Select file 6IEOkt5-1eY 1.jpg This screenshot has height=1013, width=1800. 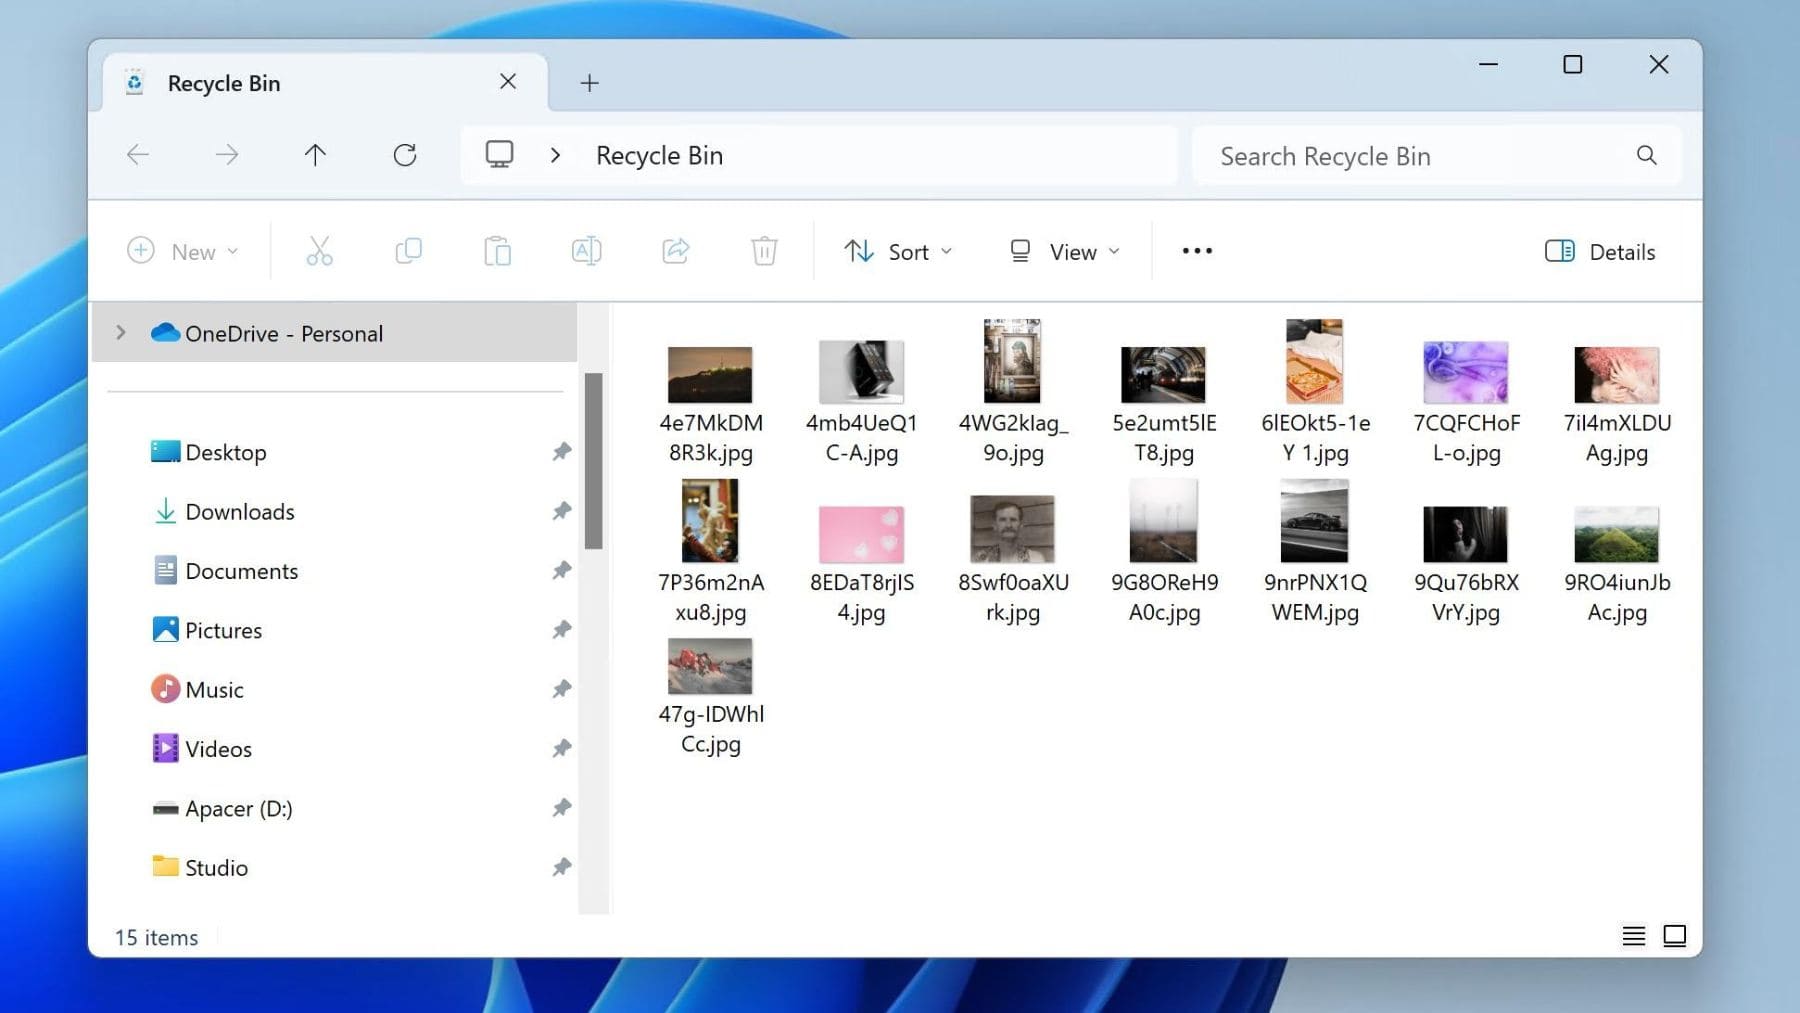1315,392
